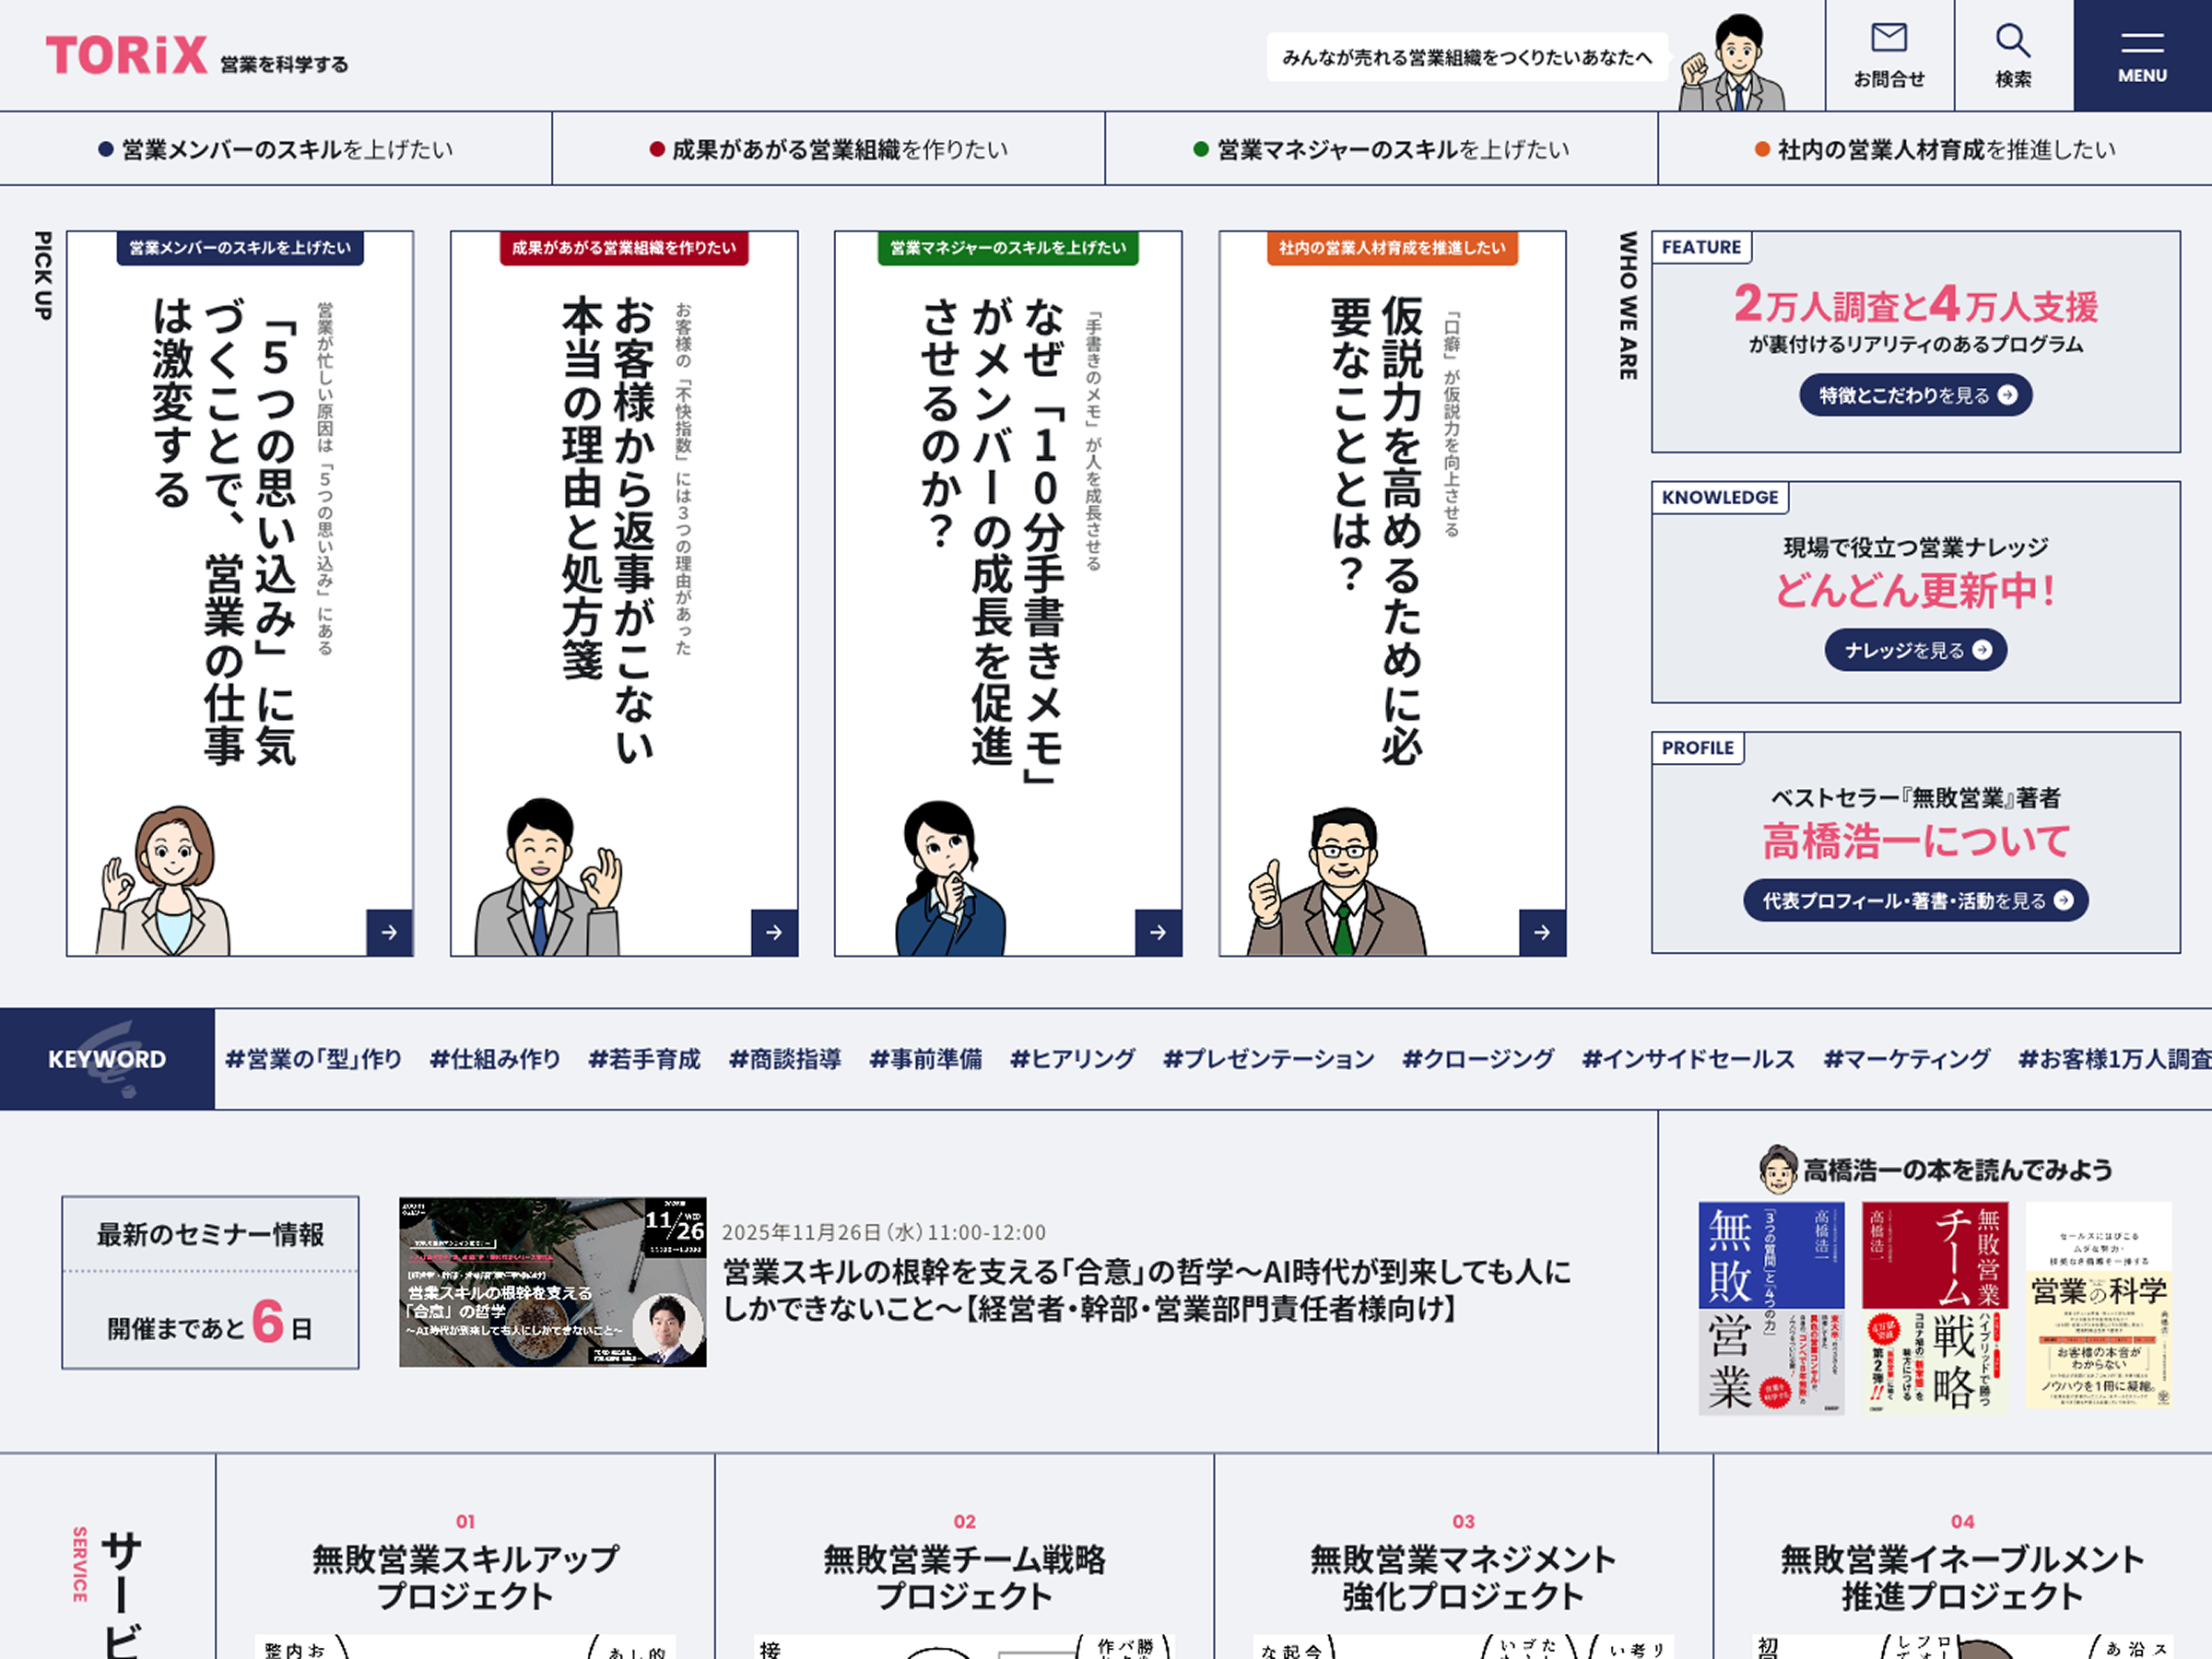Select 営業メンバーのスキルを上げたい nav tab

pos(276,149)
